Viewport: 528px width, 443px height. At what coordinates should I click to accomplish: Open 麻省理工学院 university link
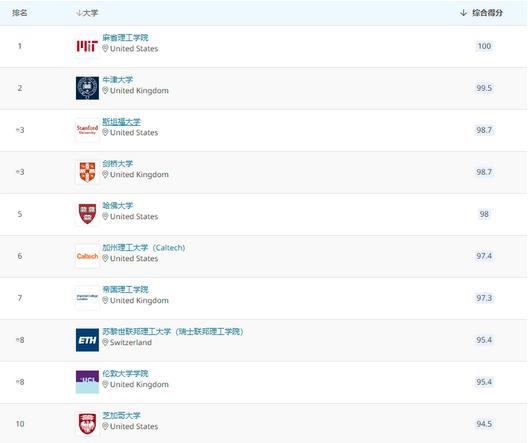click(125, 38)
